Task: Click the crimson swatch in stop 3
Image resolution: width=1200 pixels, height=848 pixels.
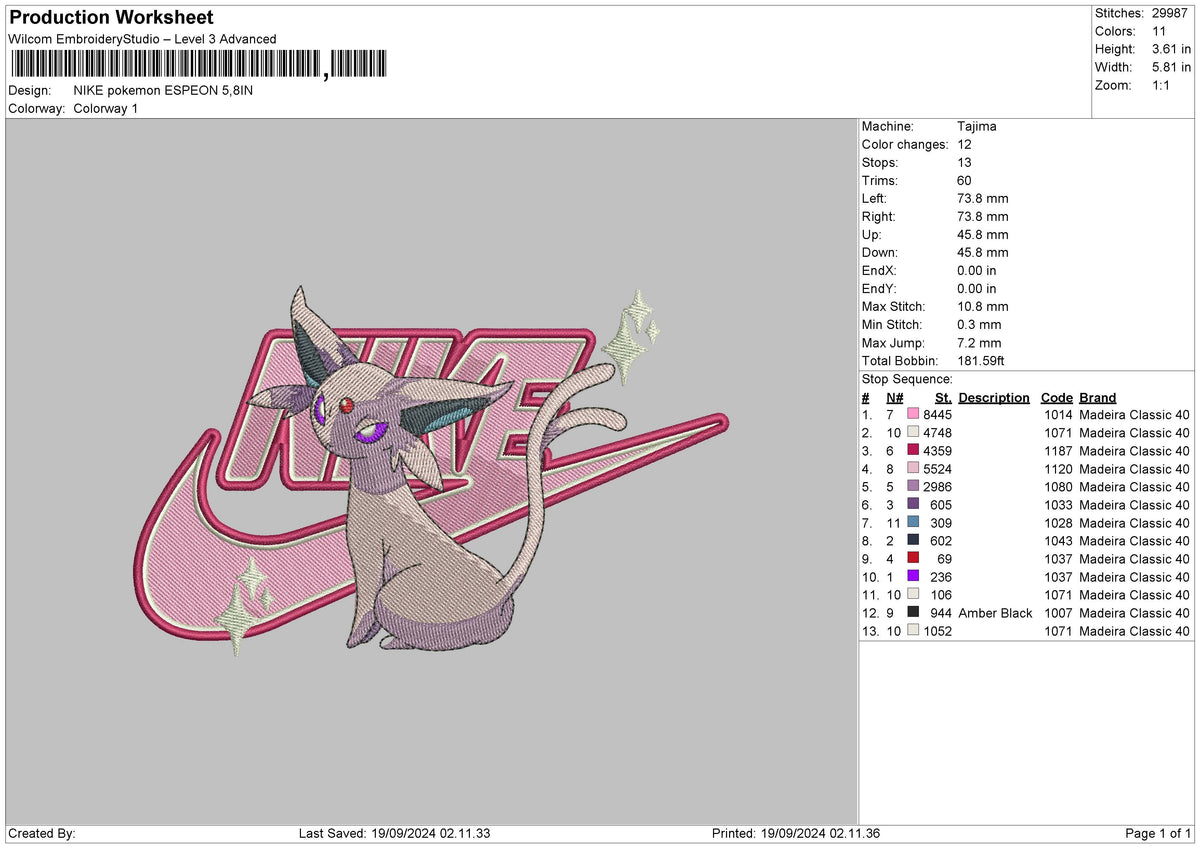Action: [913, 450]
